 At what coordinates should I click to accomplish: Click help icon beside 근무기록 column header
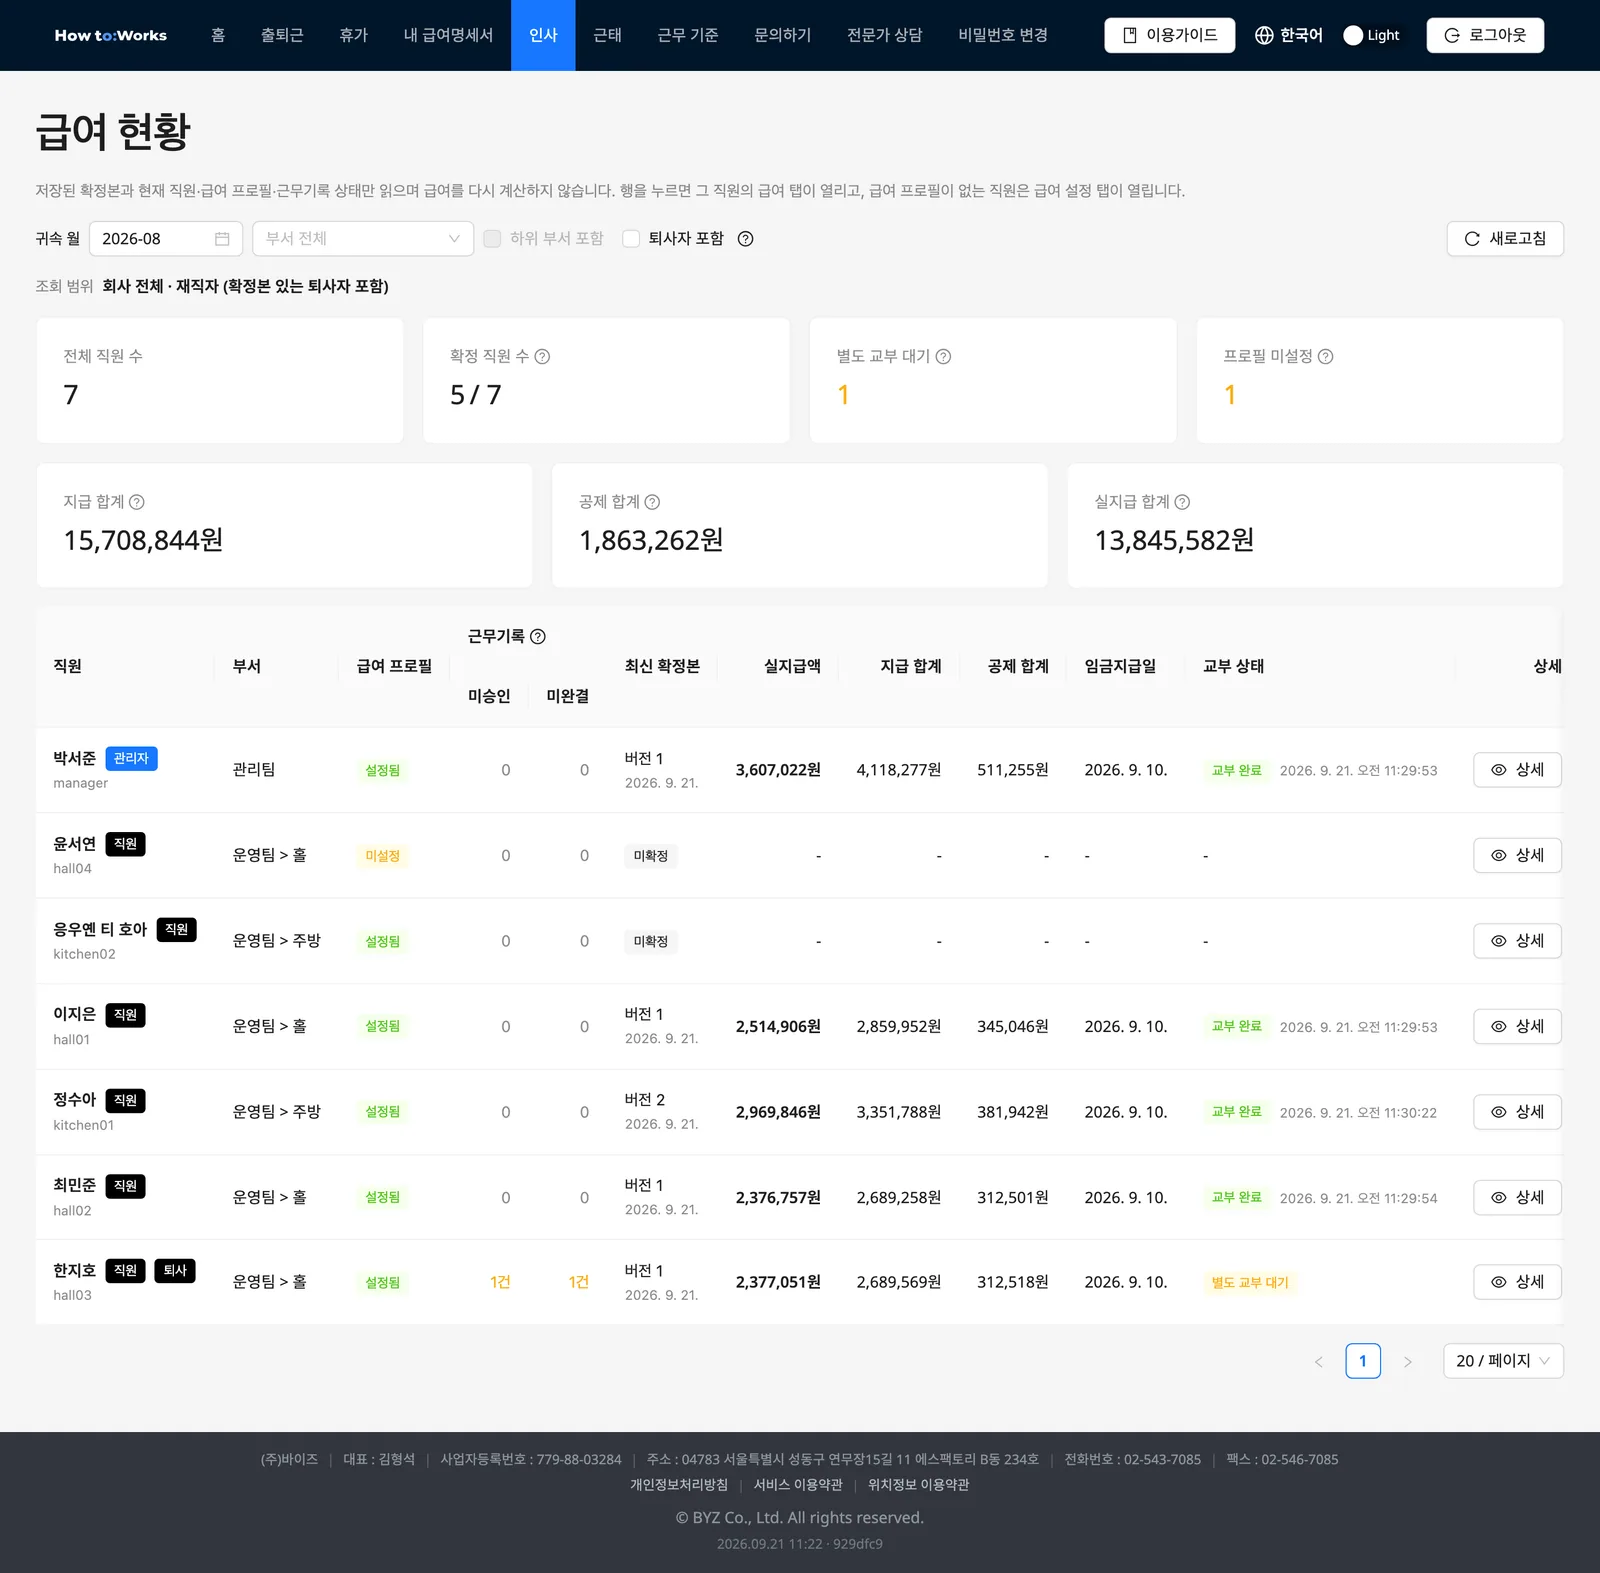(538, 637)
